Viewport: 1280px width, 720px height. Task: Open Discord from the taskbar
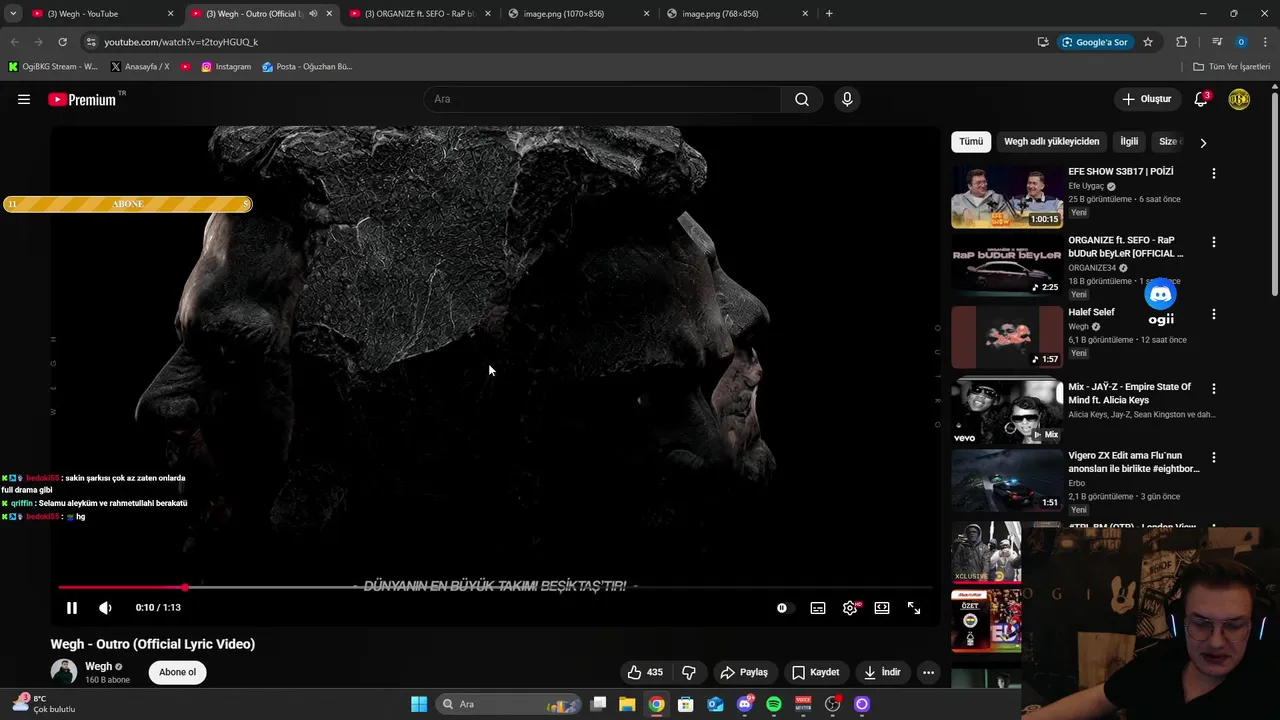pyautogui.click(x=744, y=704)
